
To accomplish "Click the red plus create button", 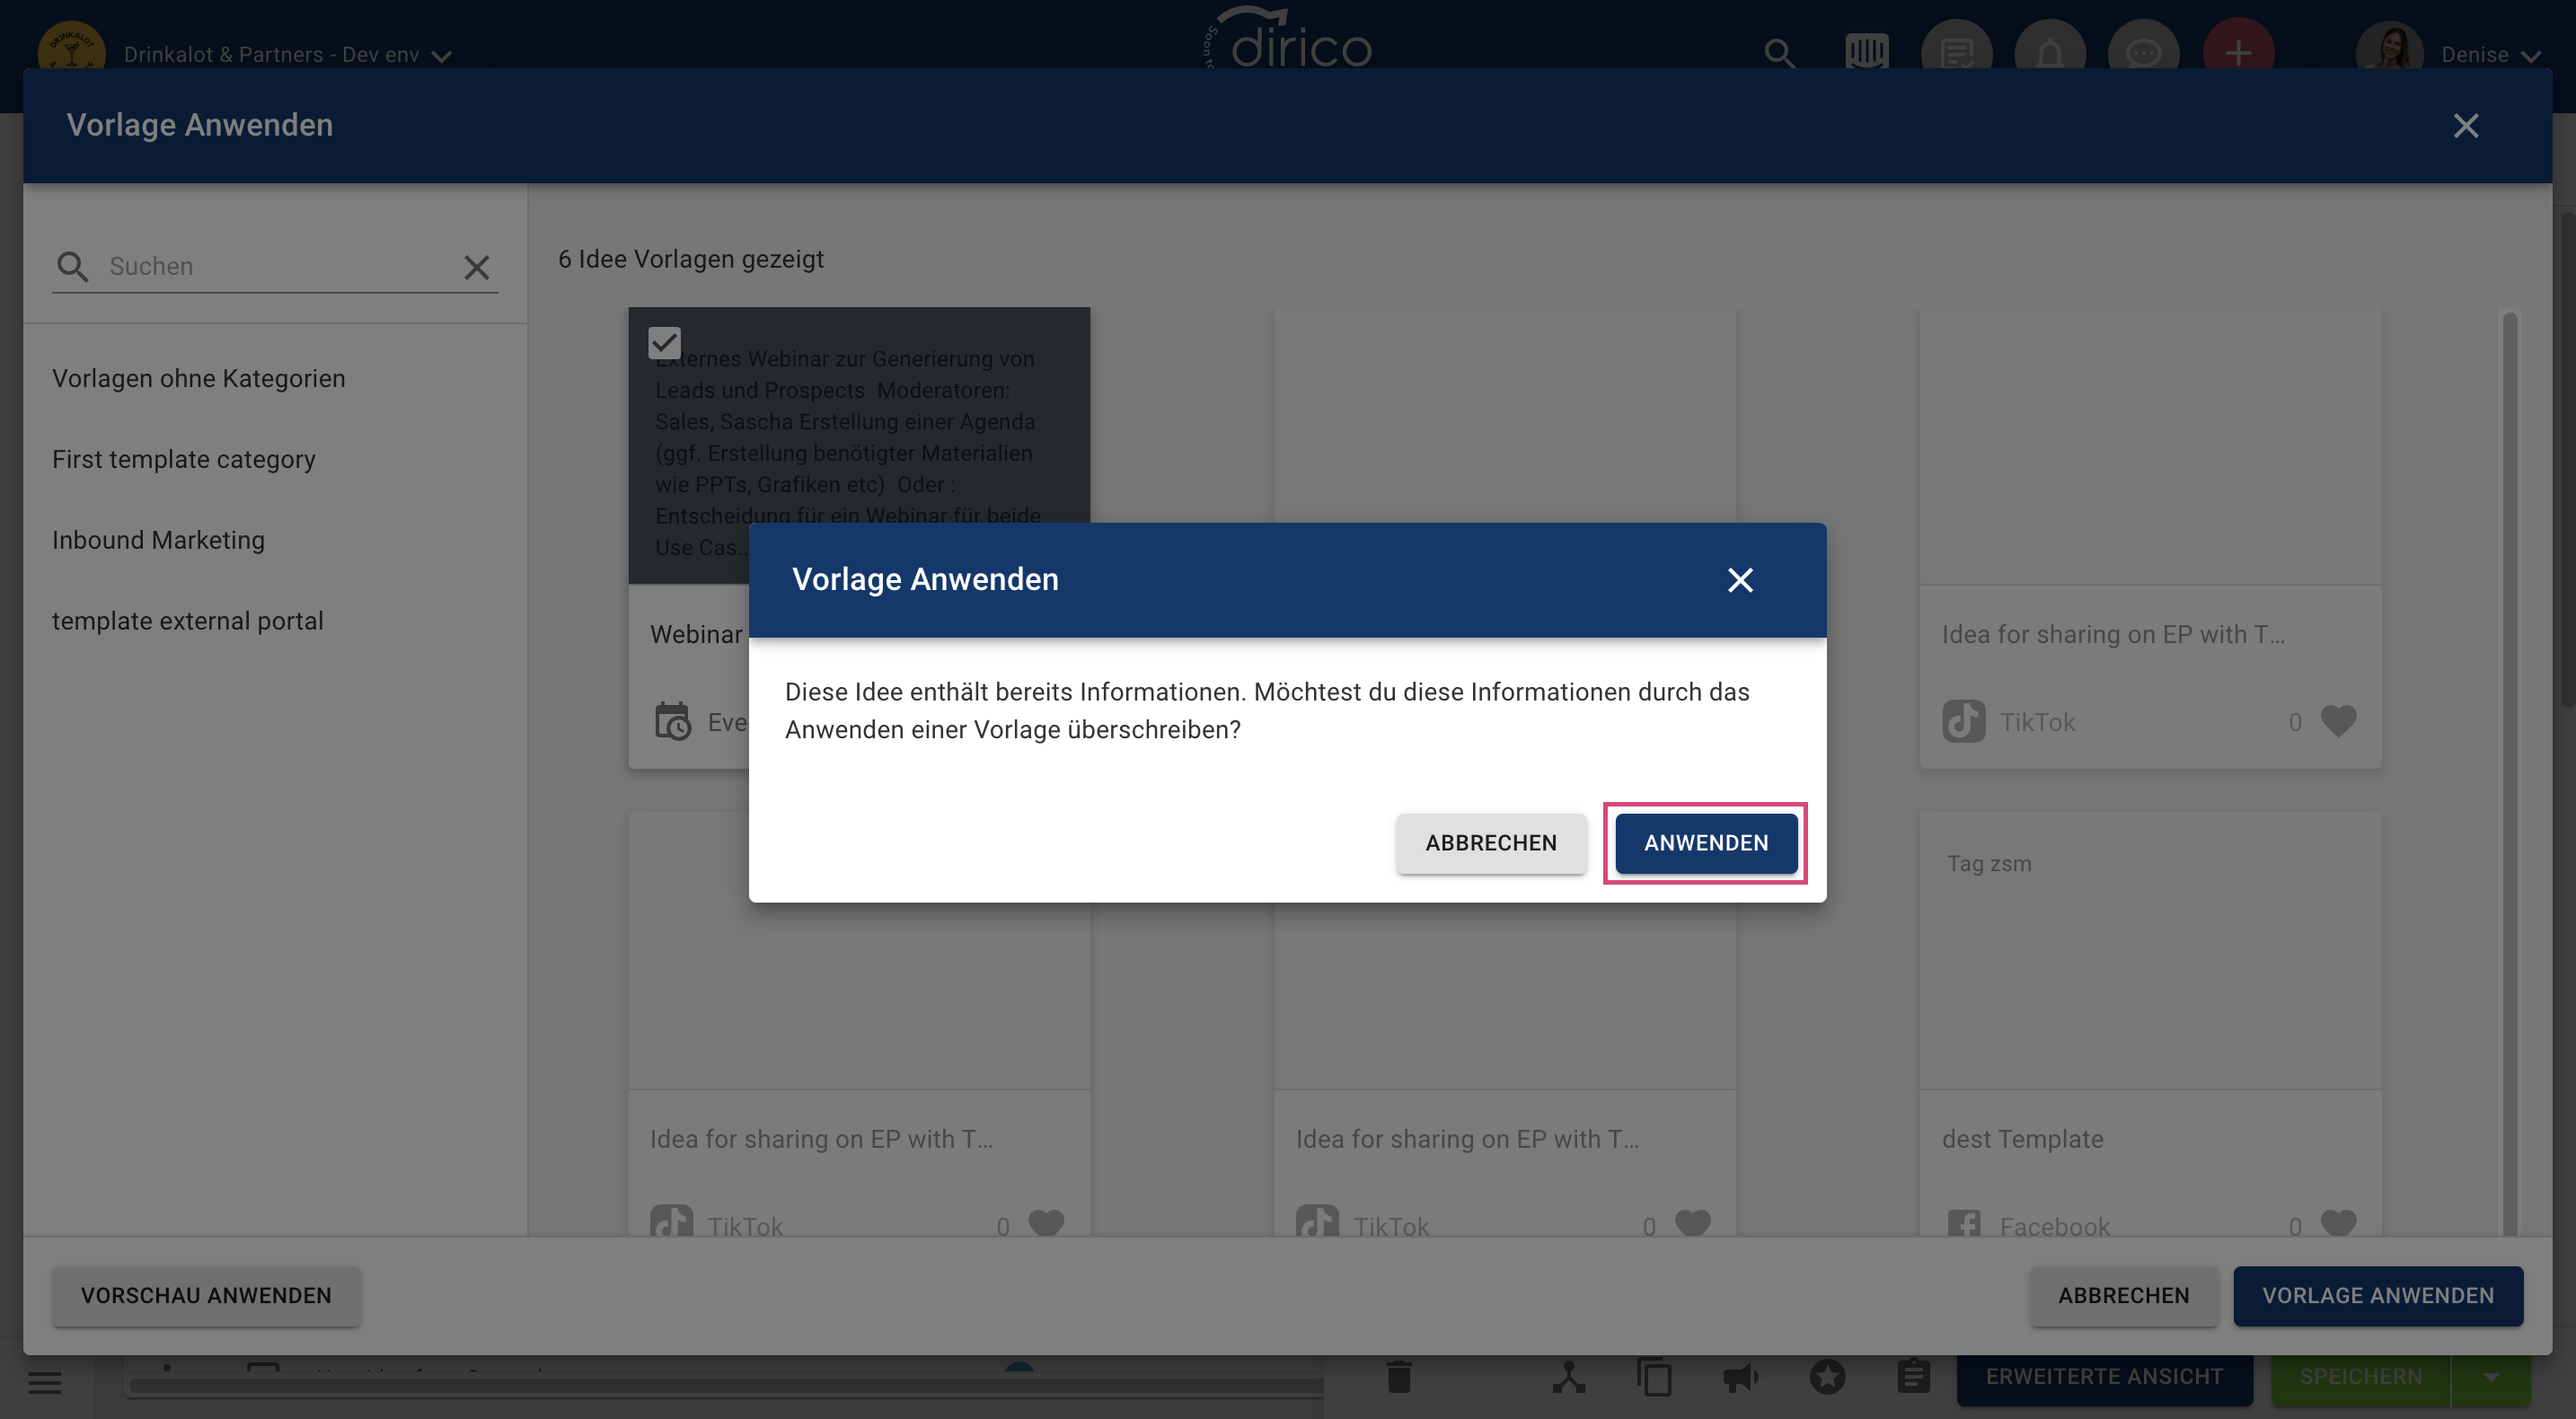I will [x=2239, y=54].
